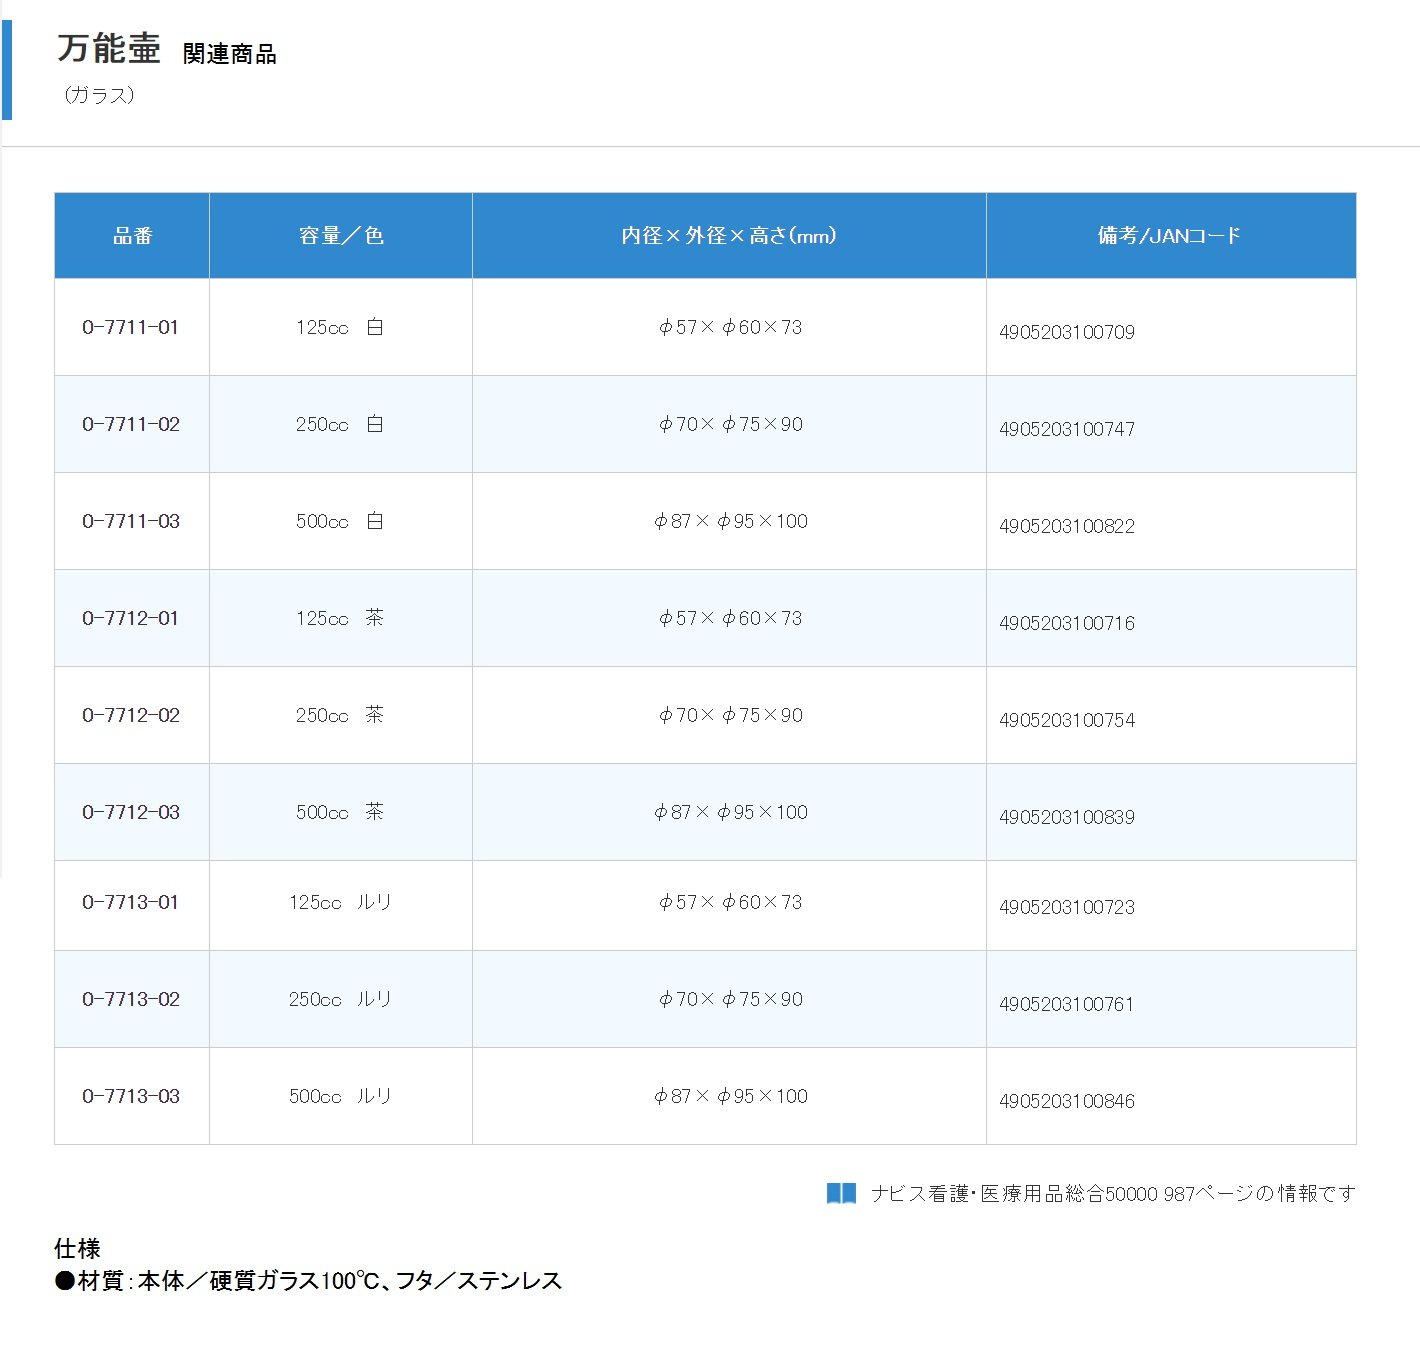Viewport: 1420px width, 1372px height.
Task: Click the ナビス看護・医療用品総合50000 catalog page text
Action: pos(1113,1194)
